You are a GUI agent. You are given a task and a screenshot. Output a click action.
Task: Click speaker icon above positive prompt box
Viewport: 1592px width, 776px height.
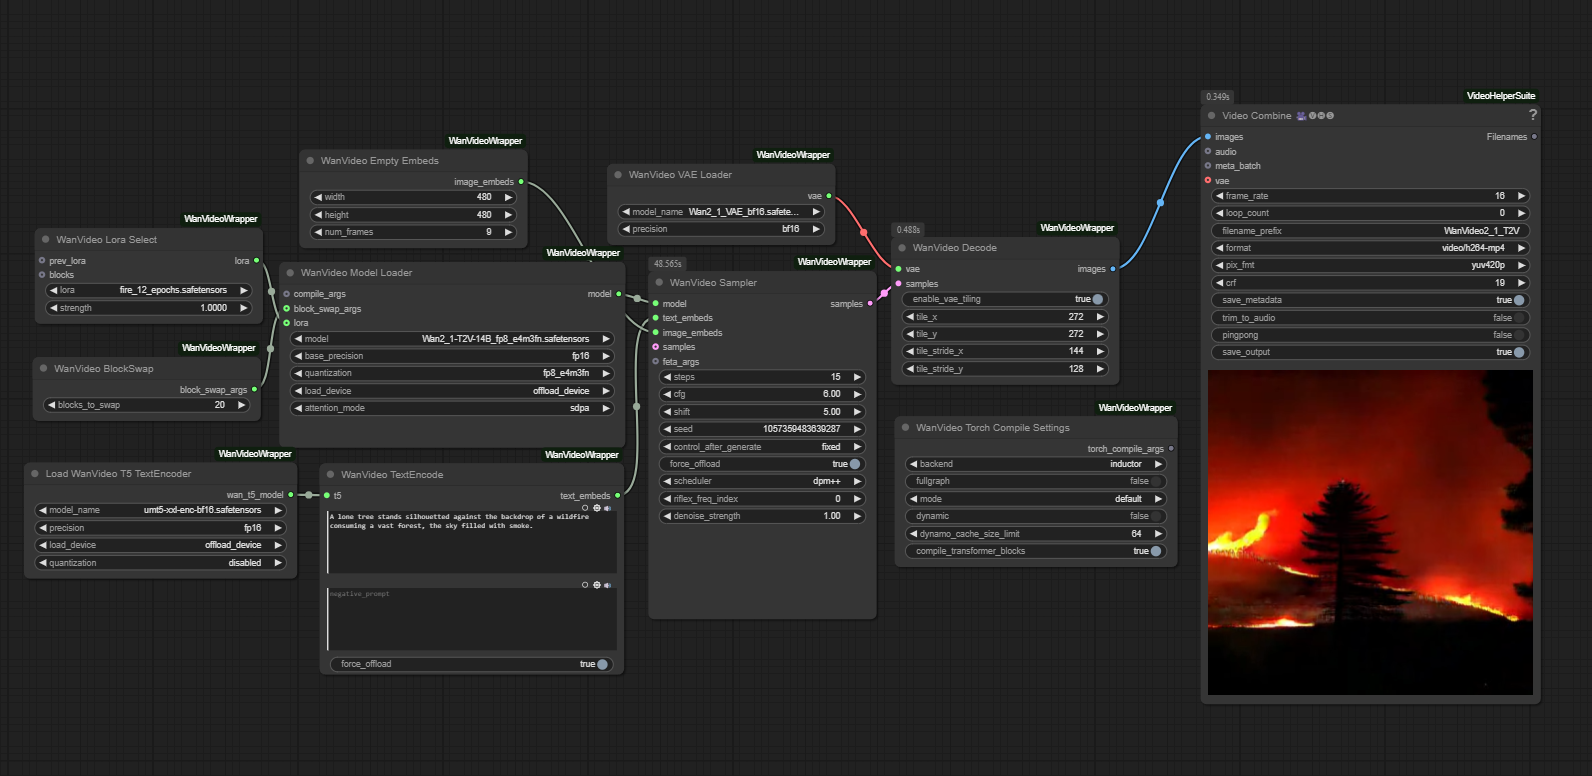608,508
